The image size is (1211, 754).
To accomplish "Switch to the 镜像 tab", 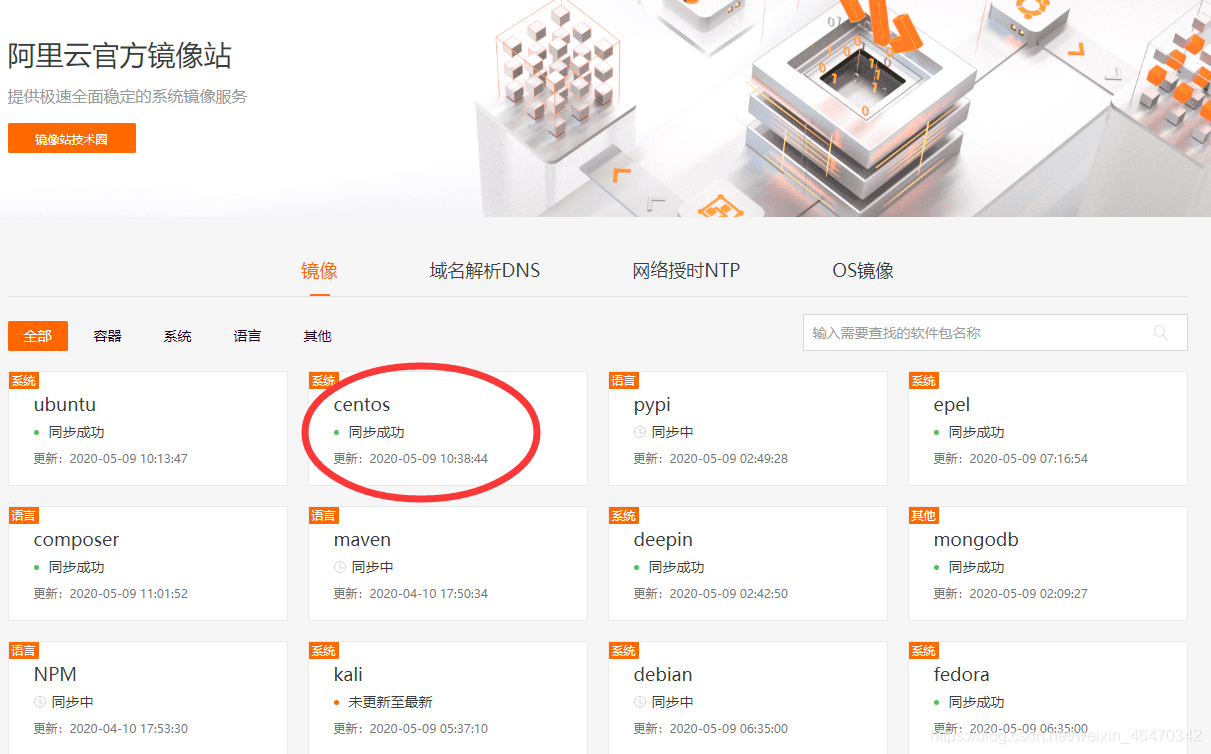I will point(319,270).
